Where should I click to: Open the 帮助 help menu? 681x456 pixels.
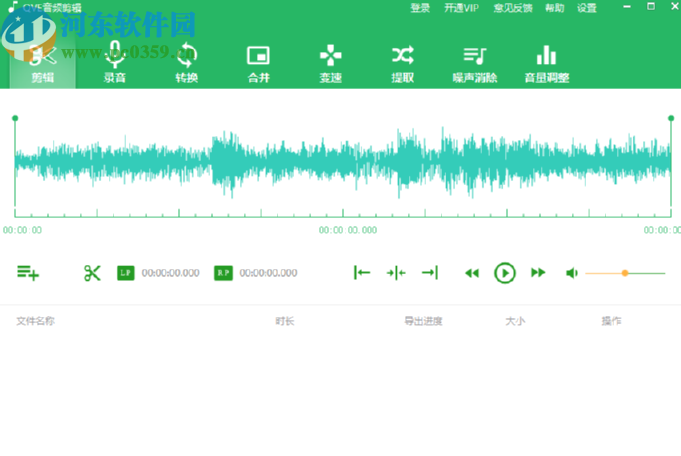tap(555, 8)
